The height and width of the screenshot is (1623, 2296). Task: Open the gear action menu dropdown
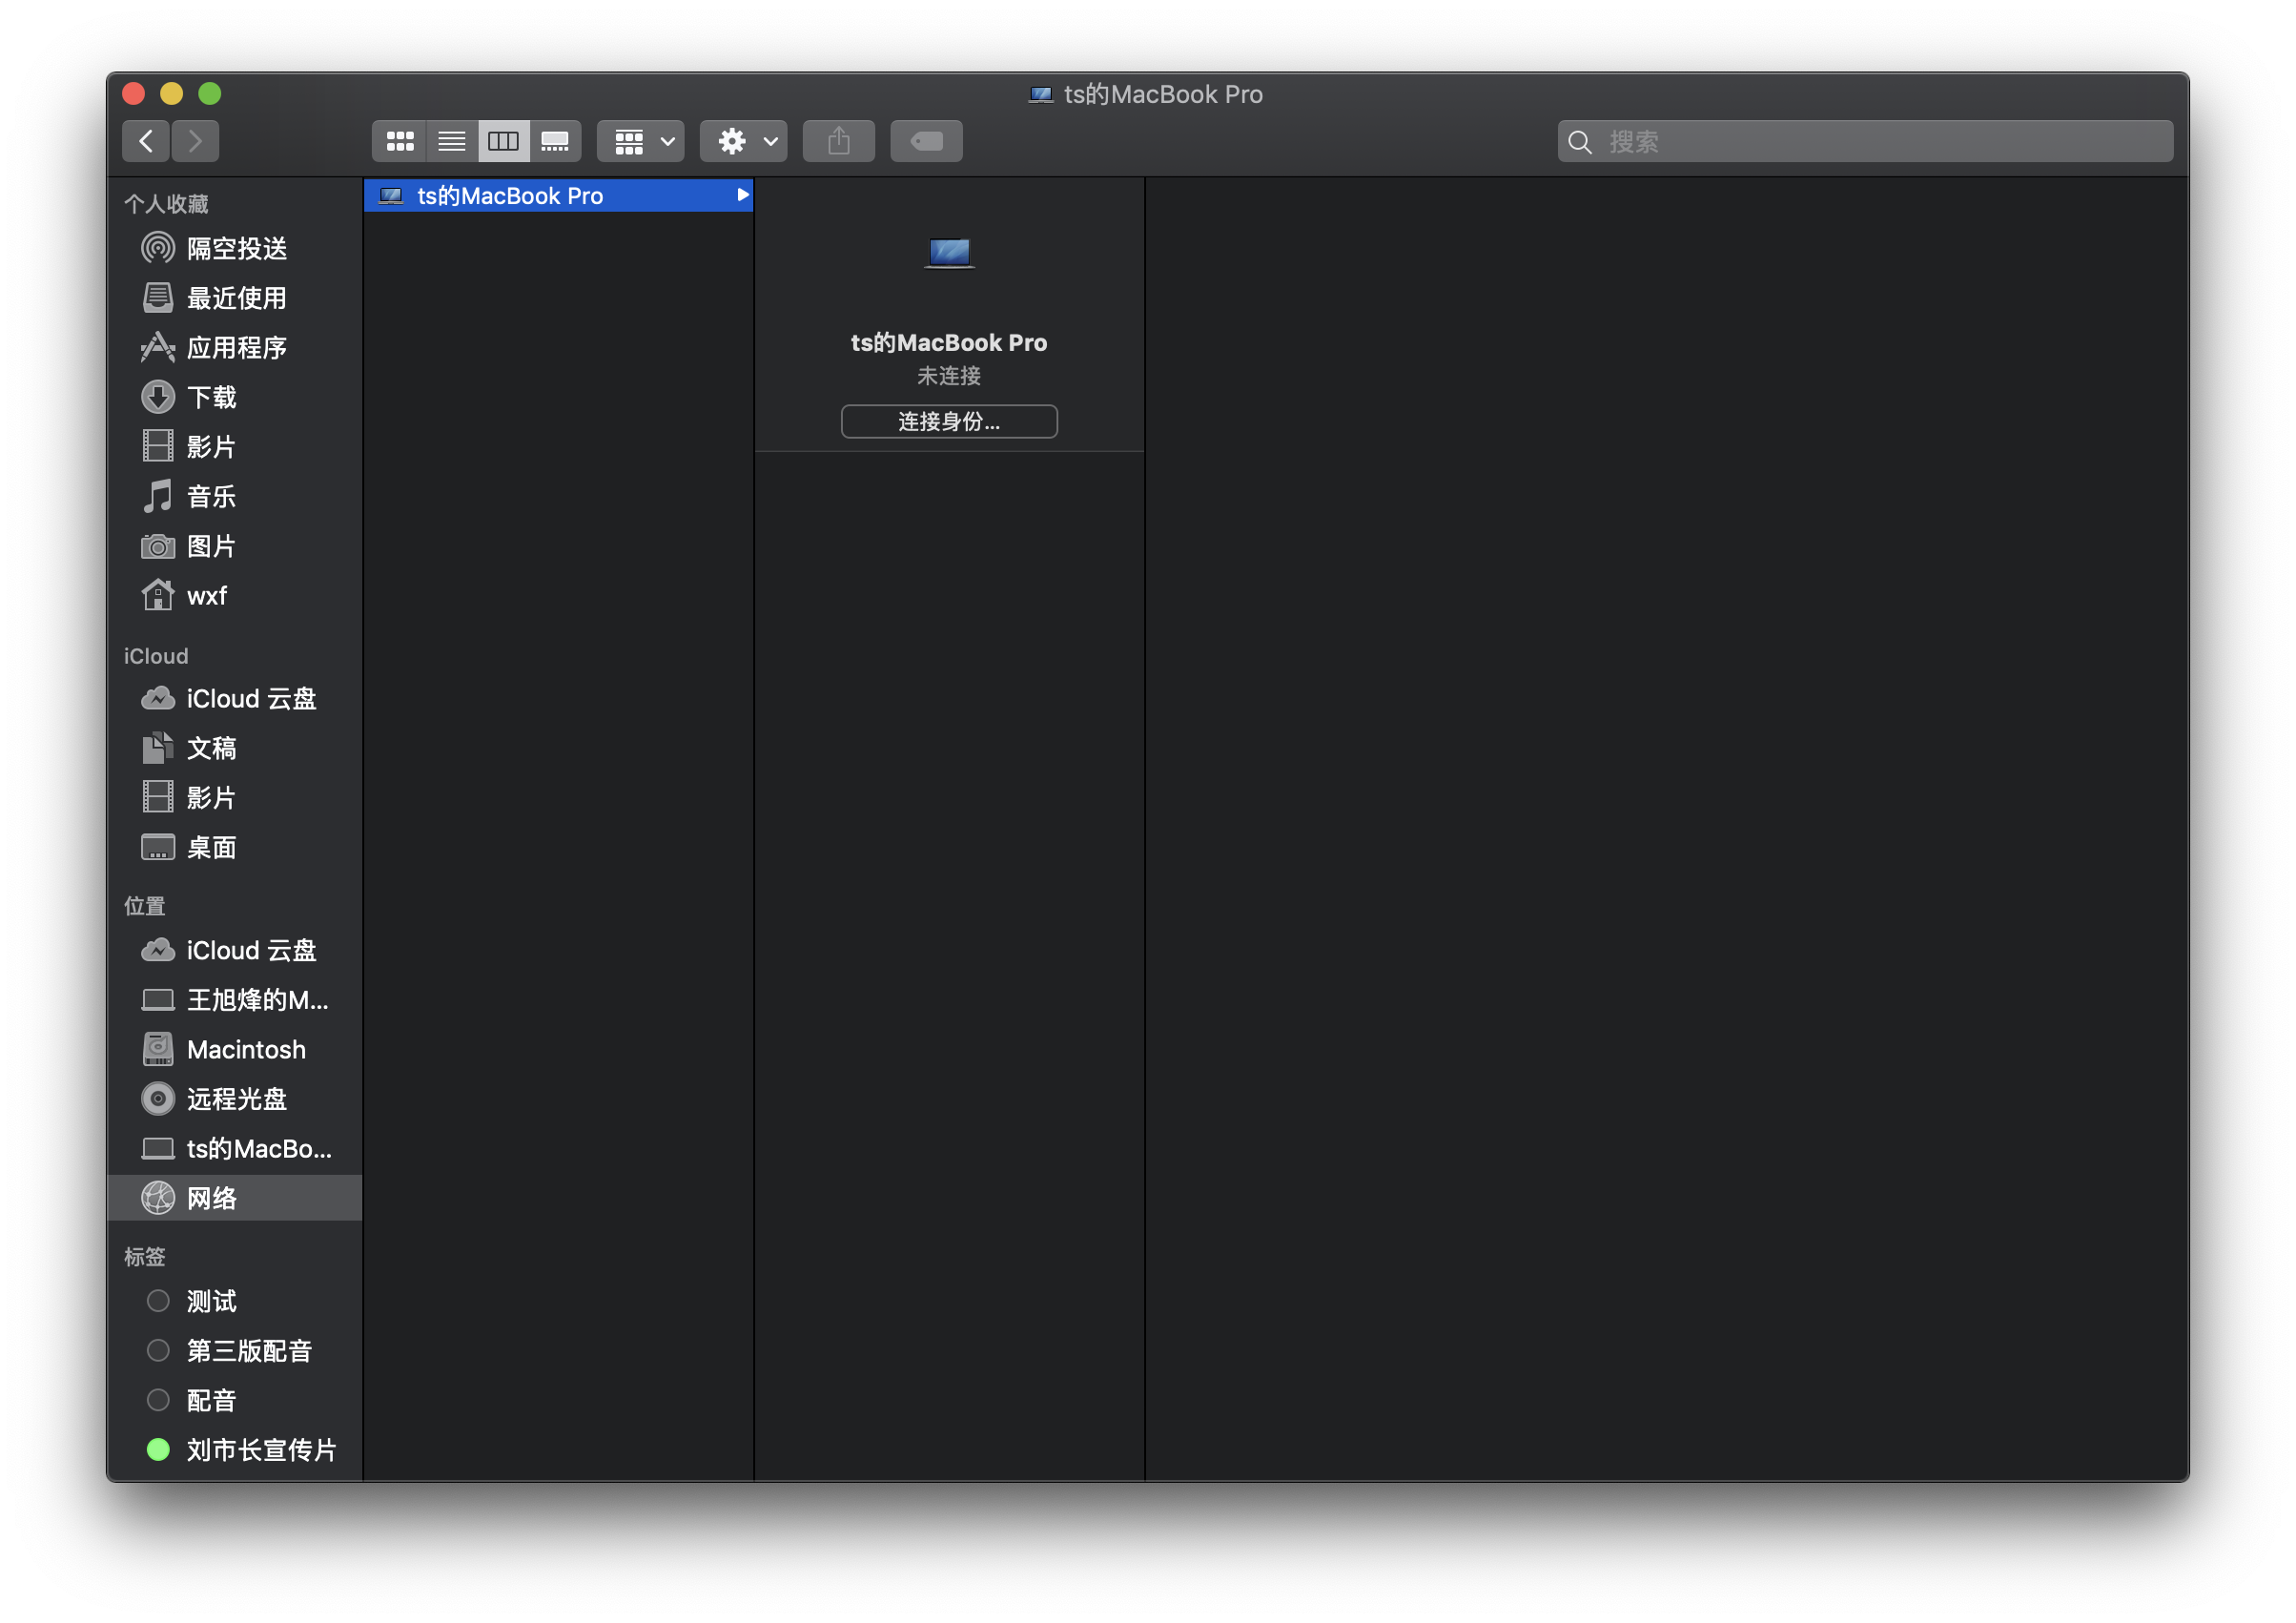pos(743,141)
